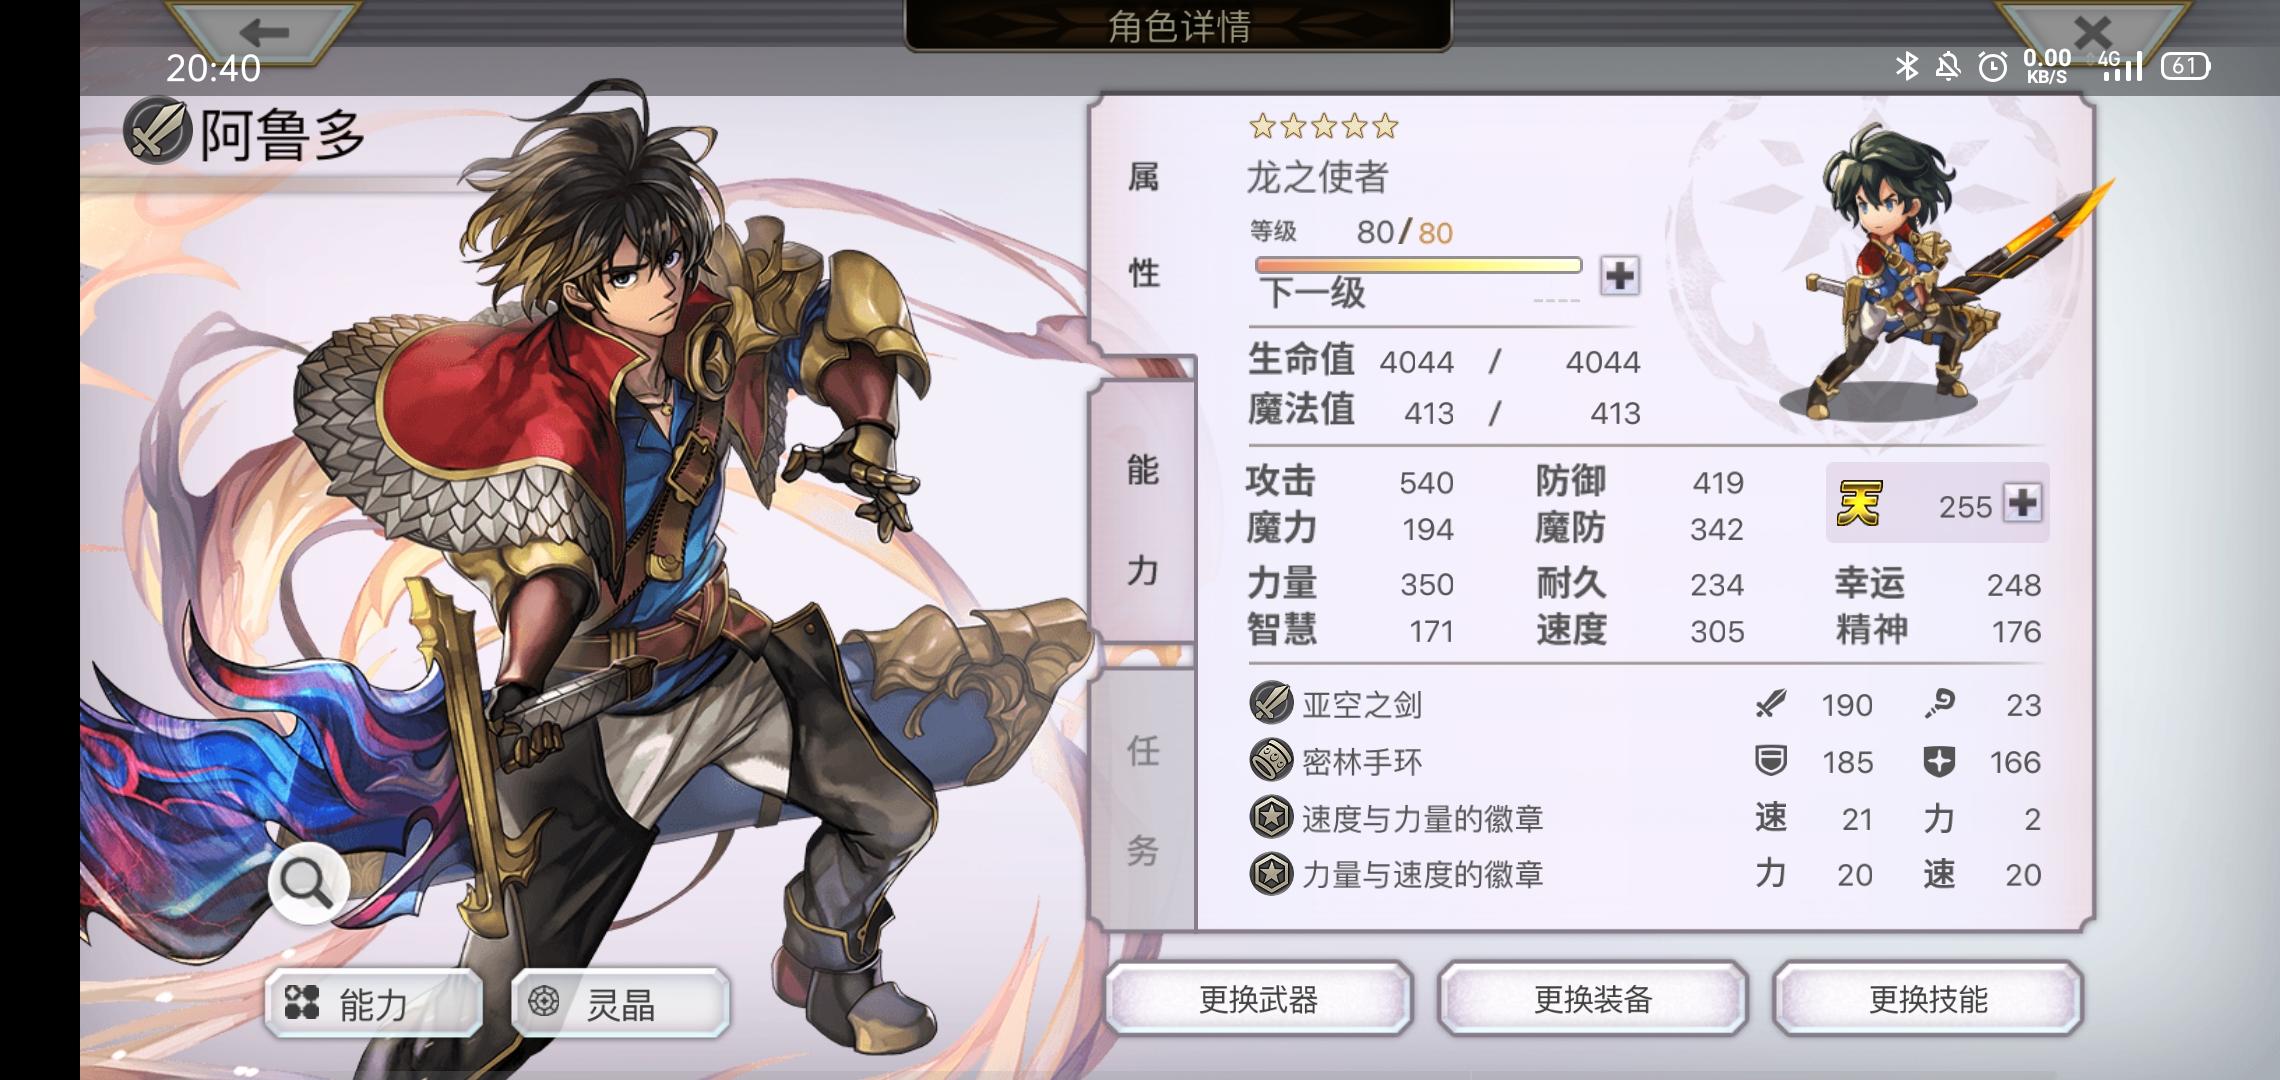The width and height of the screenshot is (2280, 1080).
Task: Select the 亚空之剑 weapon sword icon
Action: (x=1271, y=703)
